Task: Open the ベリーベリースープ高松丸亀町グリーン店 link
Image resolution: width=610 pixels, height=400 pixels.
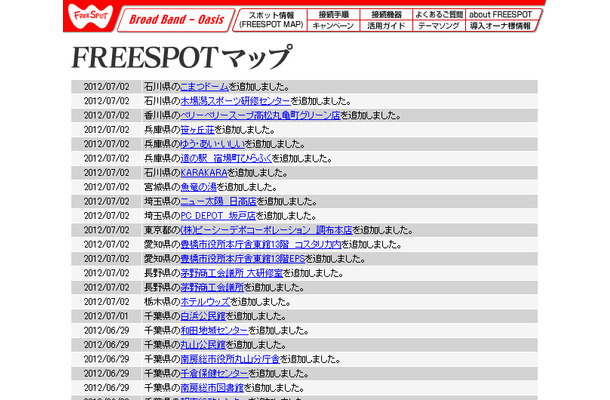Action: coord(260,116)
